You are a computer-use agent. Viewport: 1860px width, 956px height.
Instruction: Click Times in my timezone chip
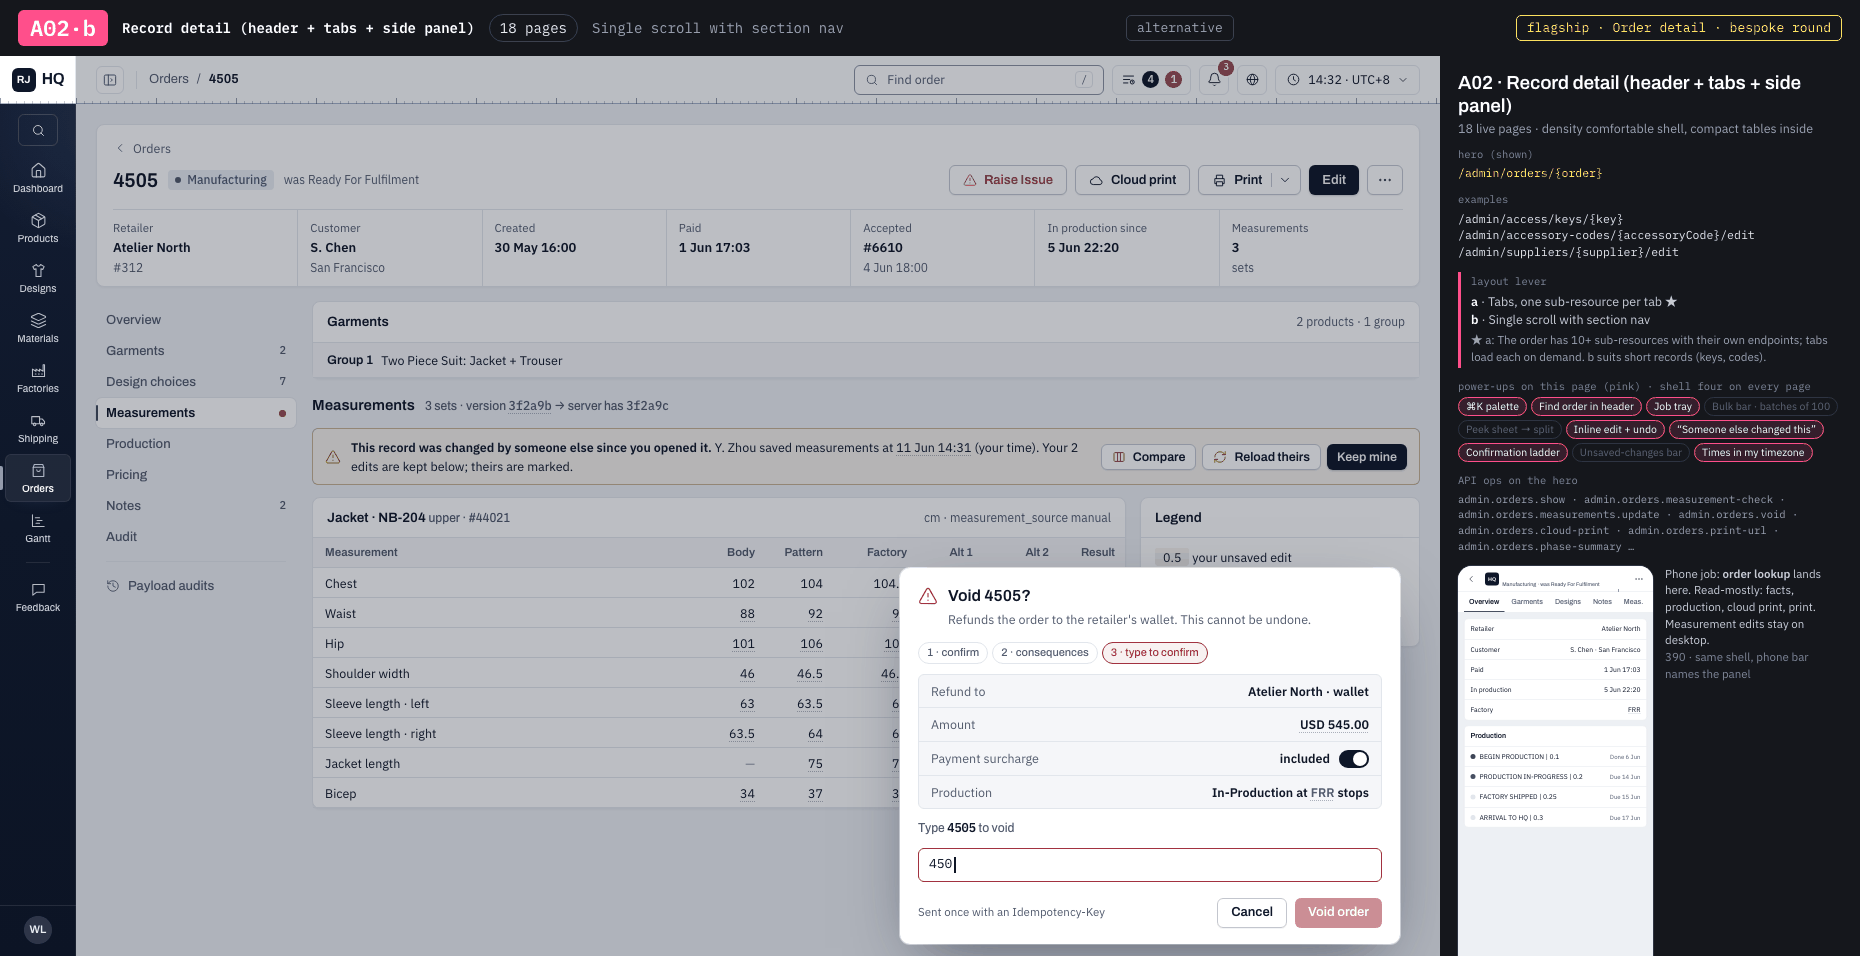[x=1753, y=453]
